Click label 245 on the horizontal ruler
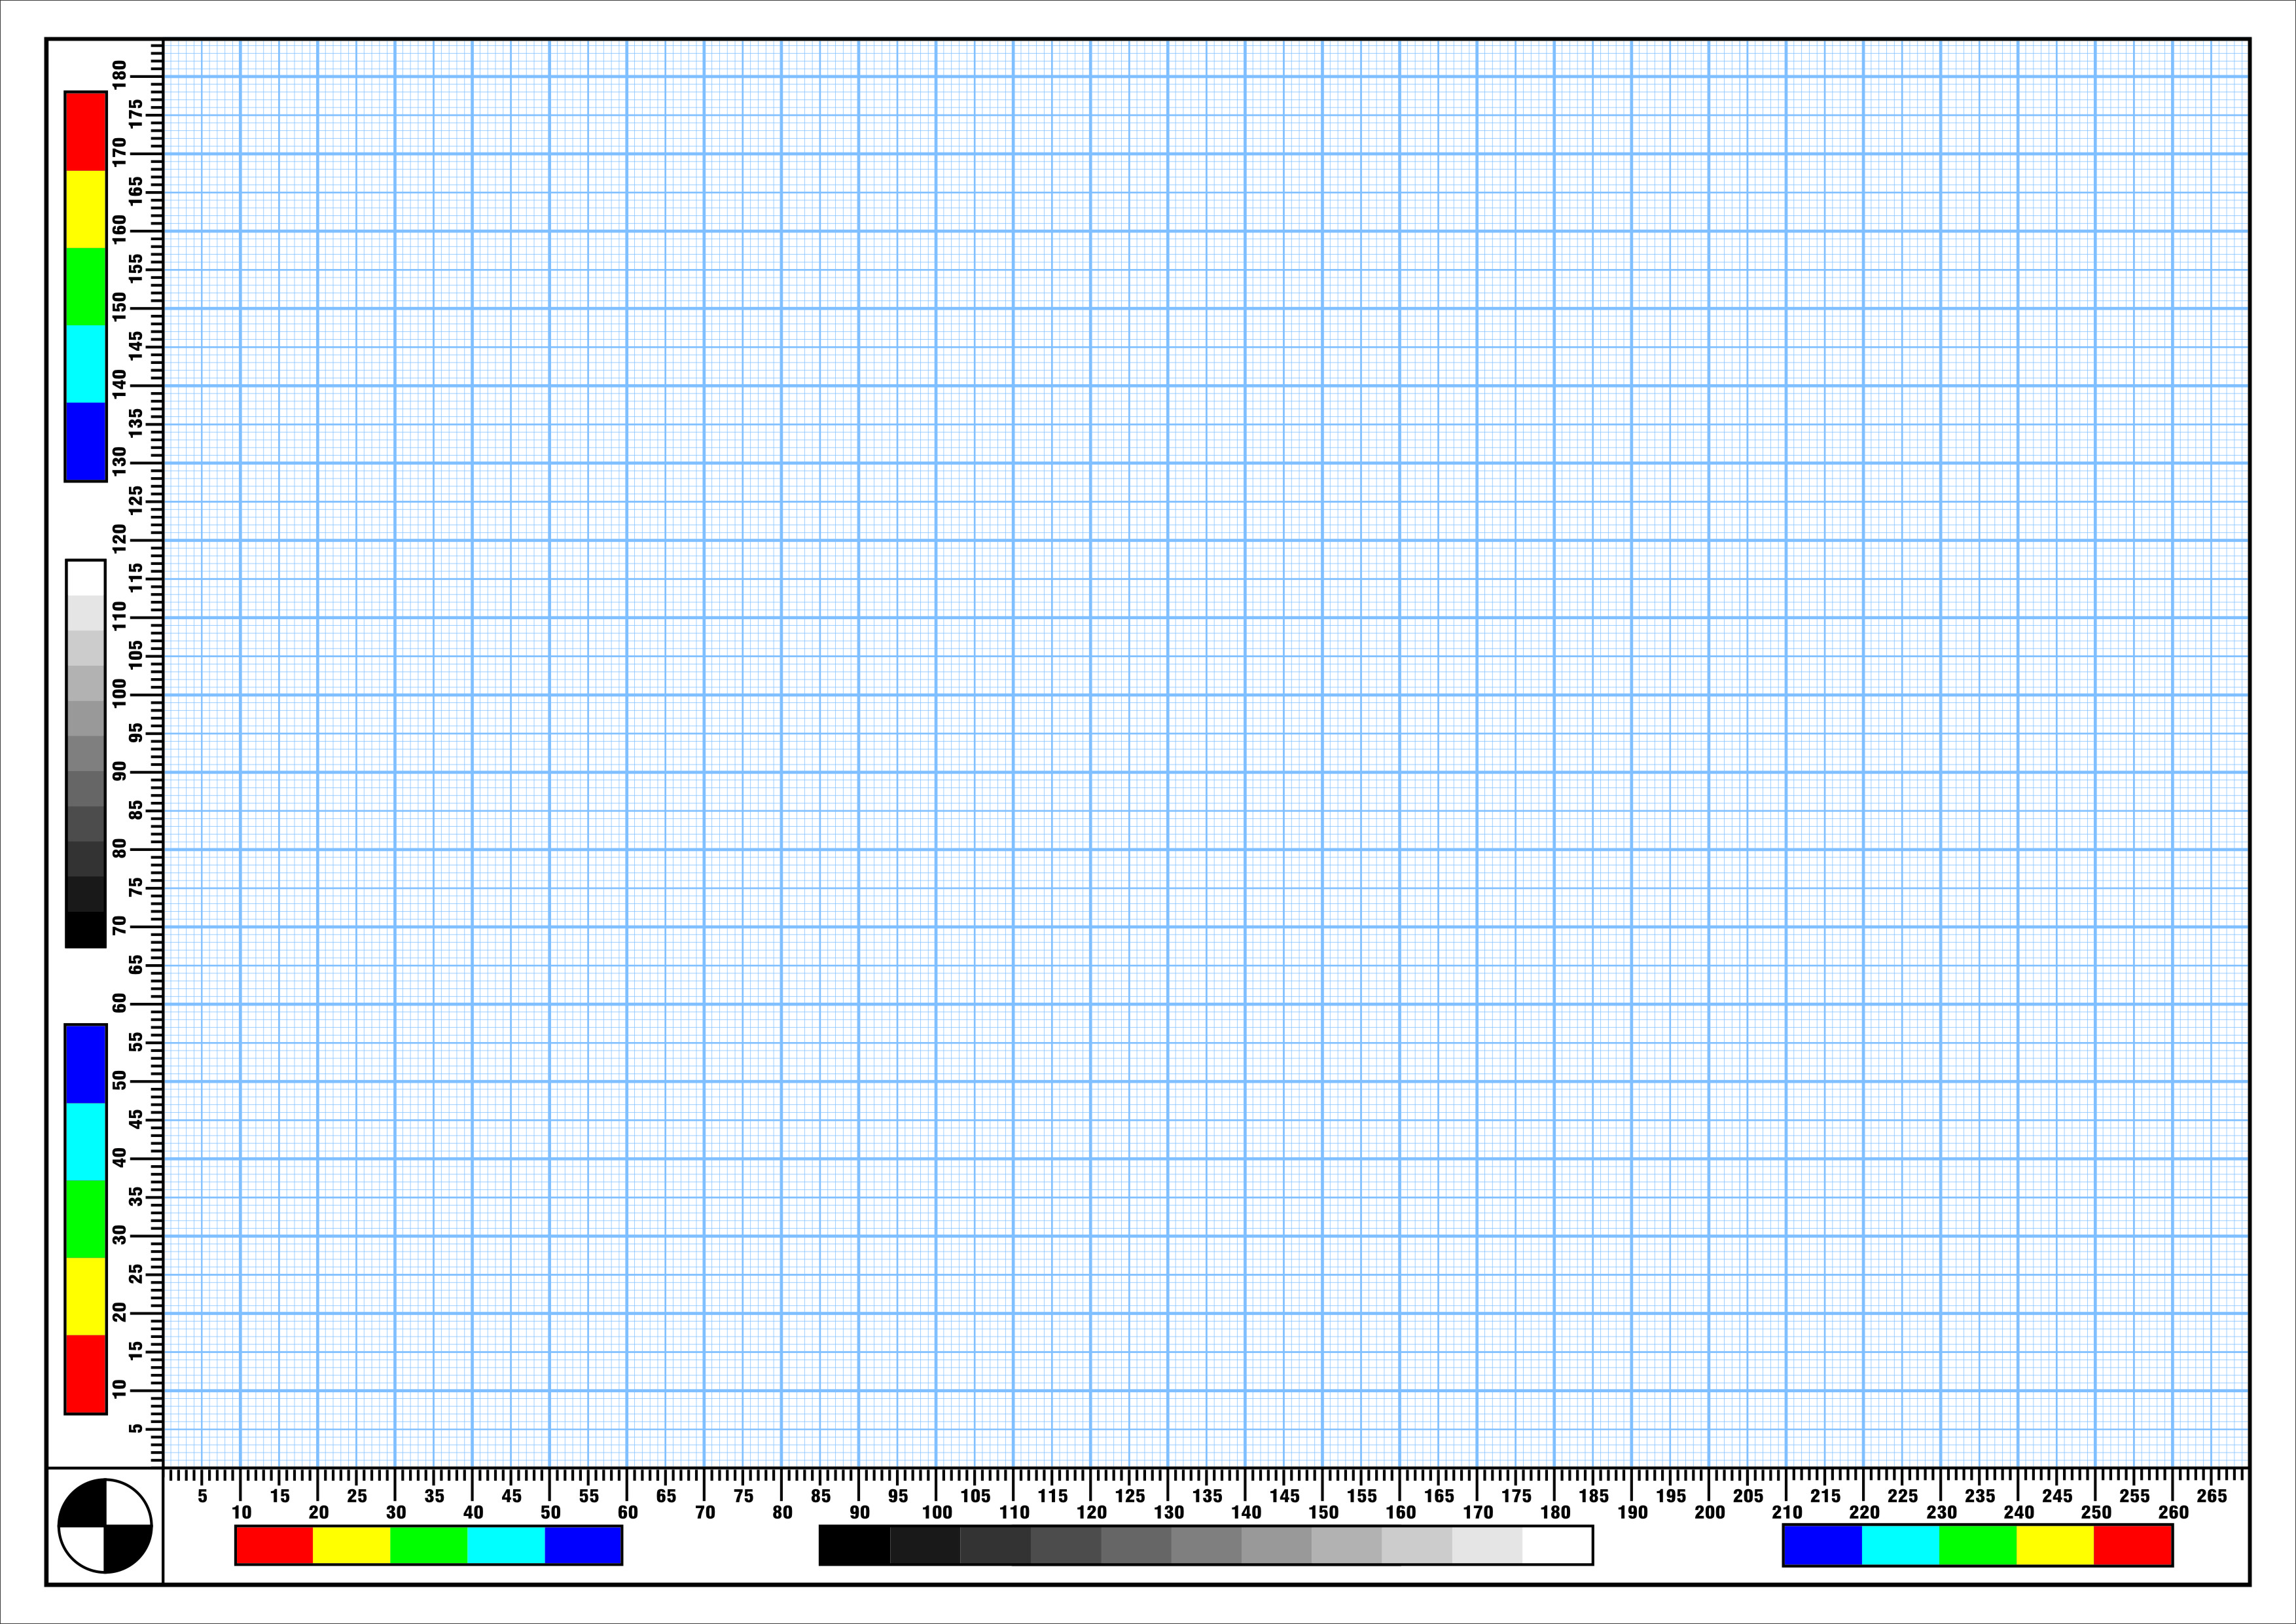Screen dimensions: 2296x1624 click(x=2057, y=1496)
